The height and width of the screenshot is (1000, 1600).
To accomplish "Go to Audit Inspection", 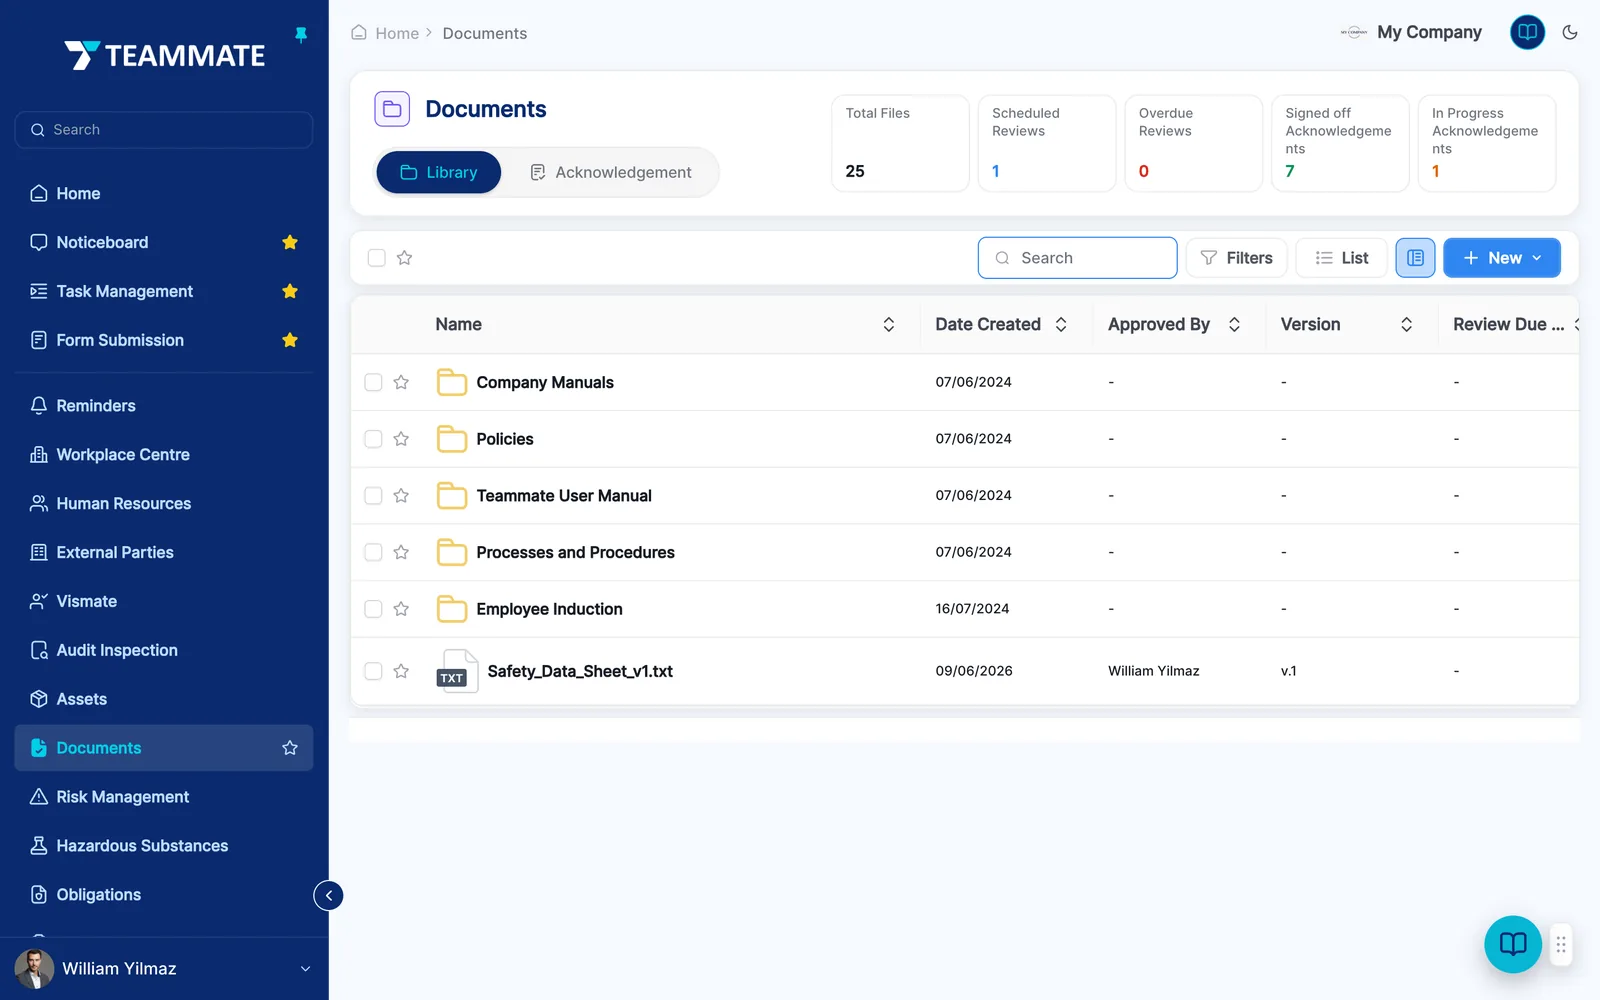I will pos(164,650).
